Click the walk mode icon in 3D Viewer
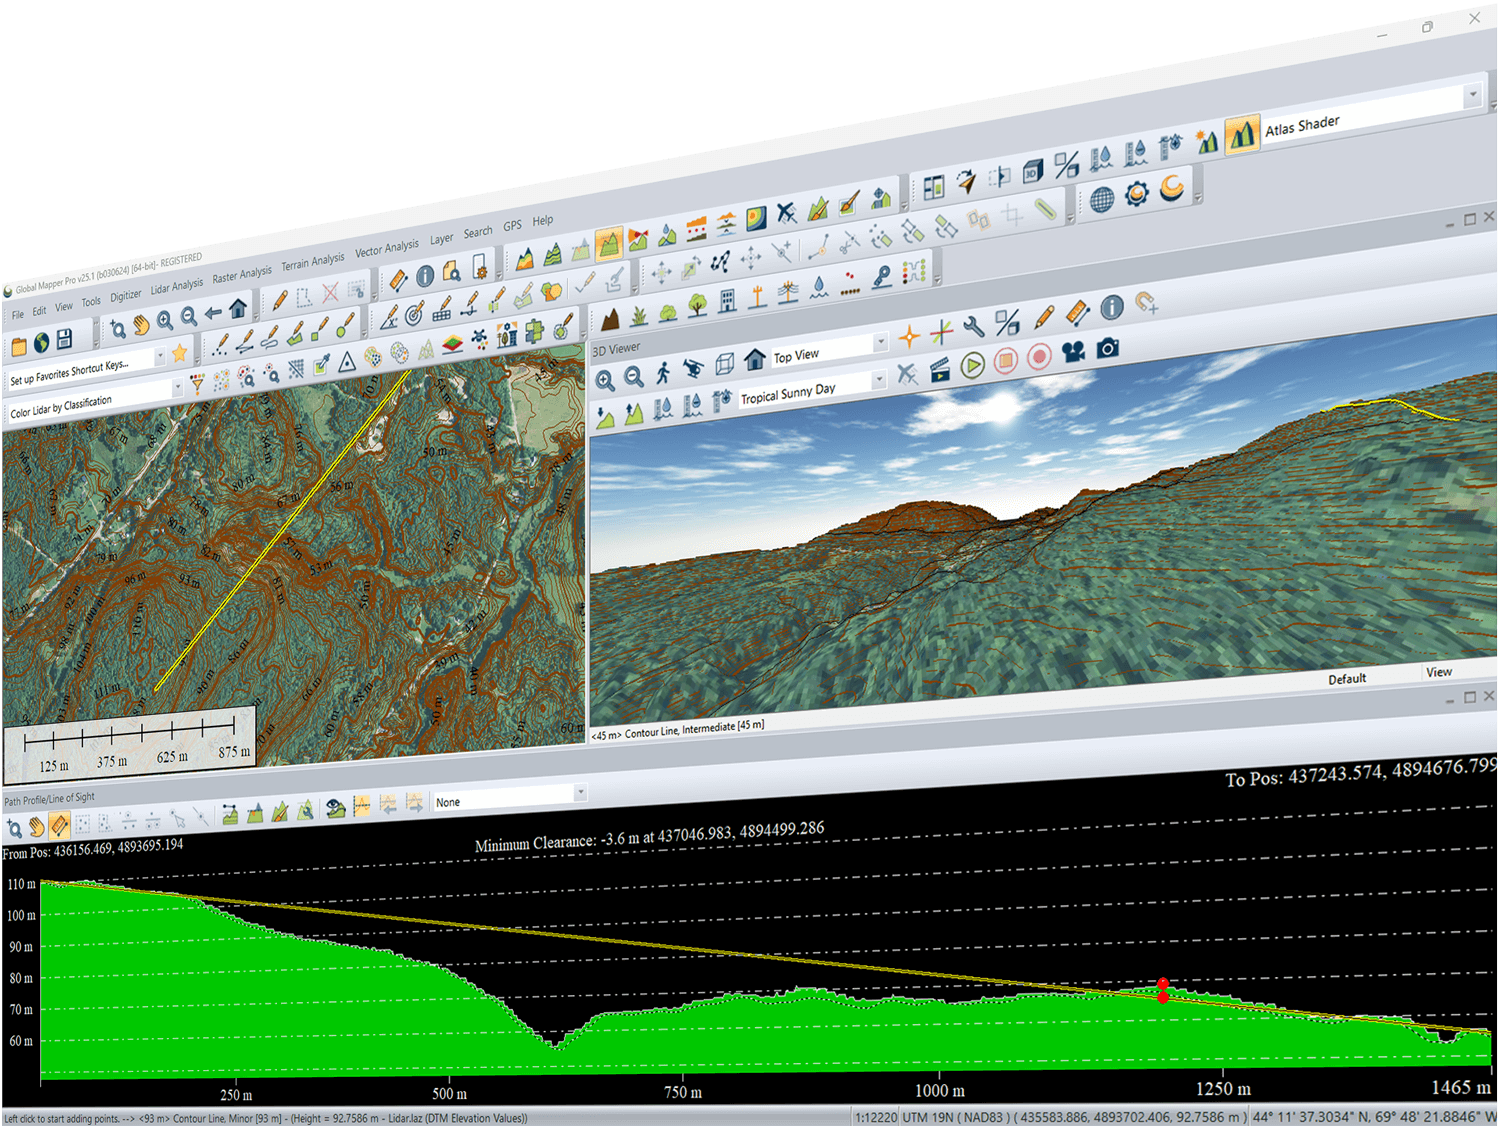Screen dimensions: 1500x1126 (x=663, y=374)
